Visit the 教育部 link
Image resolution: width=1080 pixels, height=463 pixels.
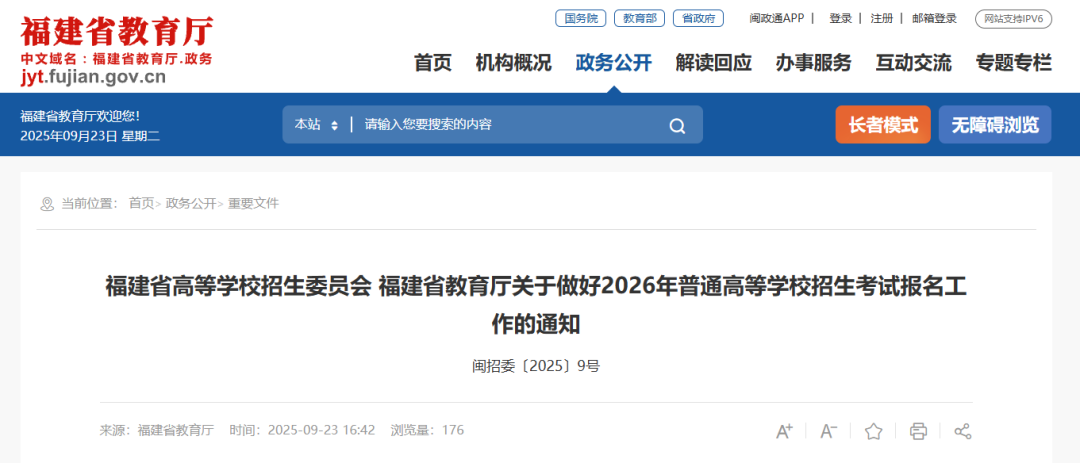[x=639, y=19]
